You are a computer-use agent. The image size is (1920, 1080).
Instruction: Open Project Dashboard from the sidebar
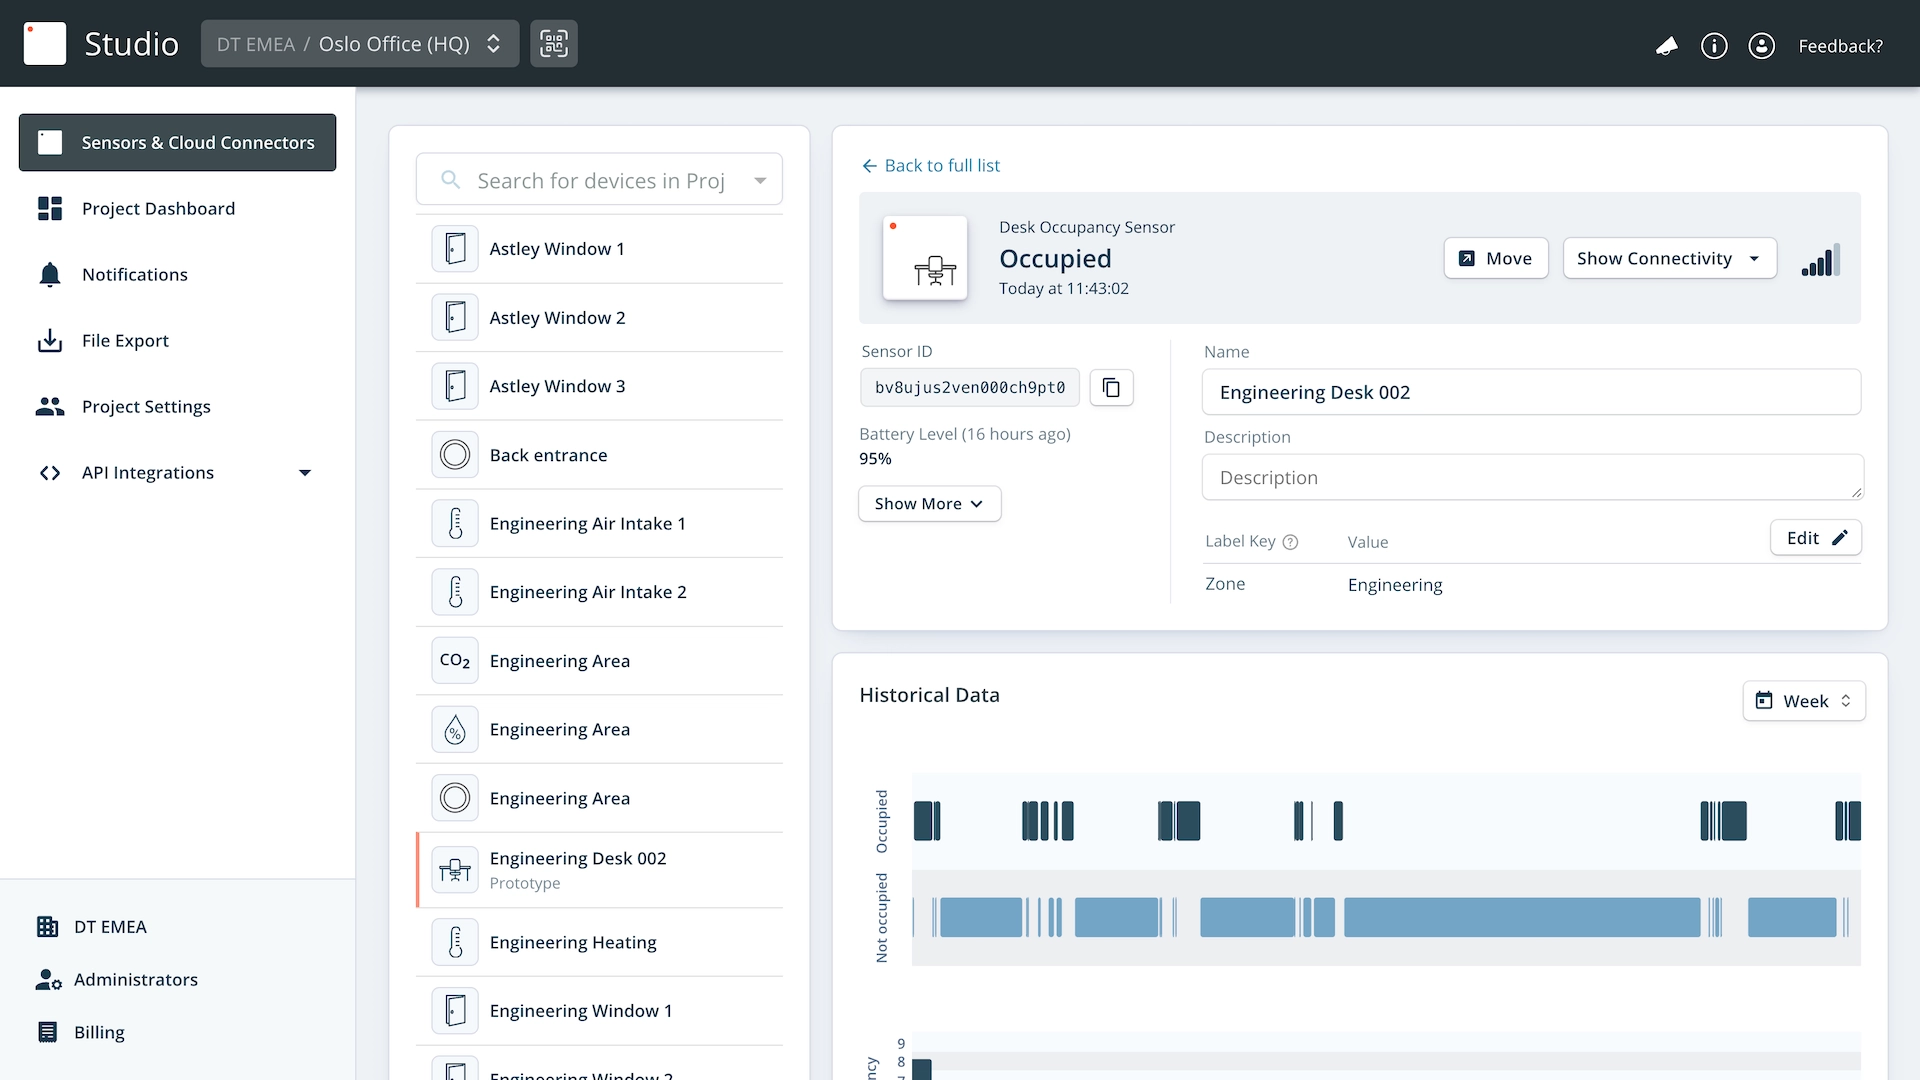click(x=158, y=209)
